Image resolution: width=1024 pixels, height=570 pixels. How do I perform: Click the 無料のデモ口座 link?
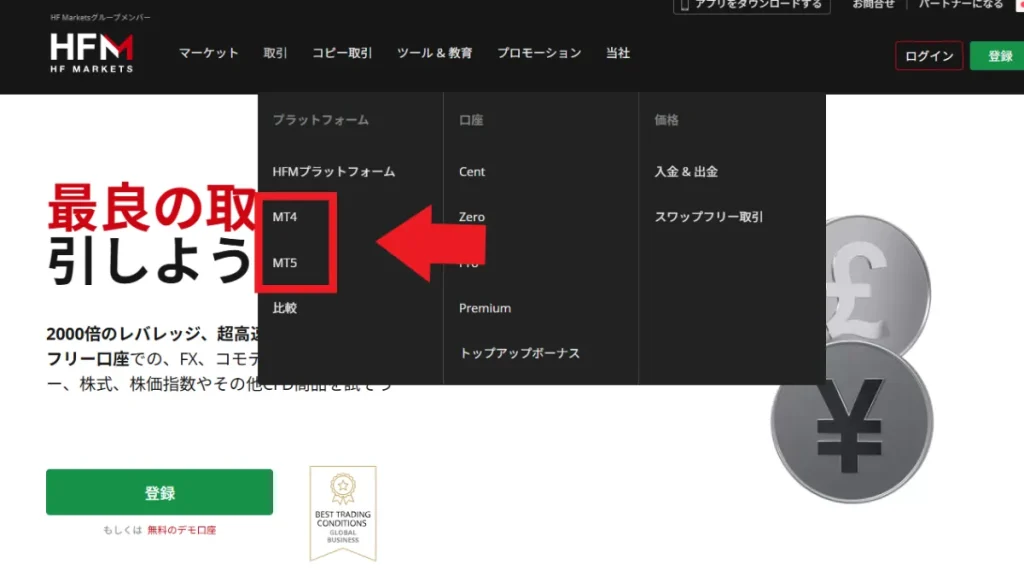[x=182, y=530]
